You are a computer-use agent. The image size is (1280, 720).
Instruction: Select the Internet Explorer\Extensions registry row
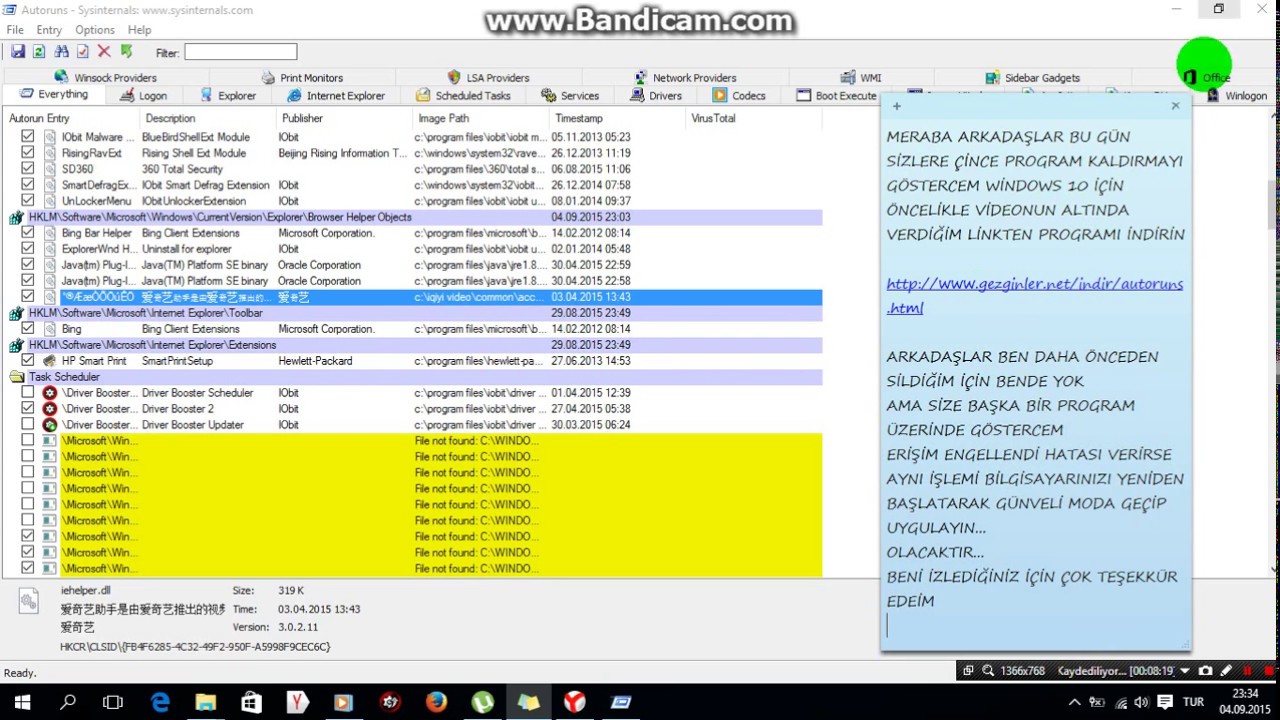click(413, 345)
